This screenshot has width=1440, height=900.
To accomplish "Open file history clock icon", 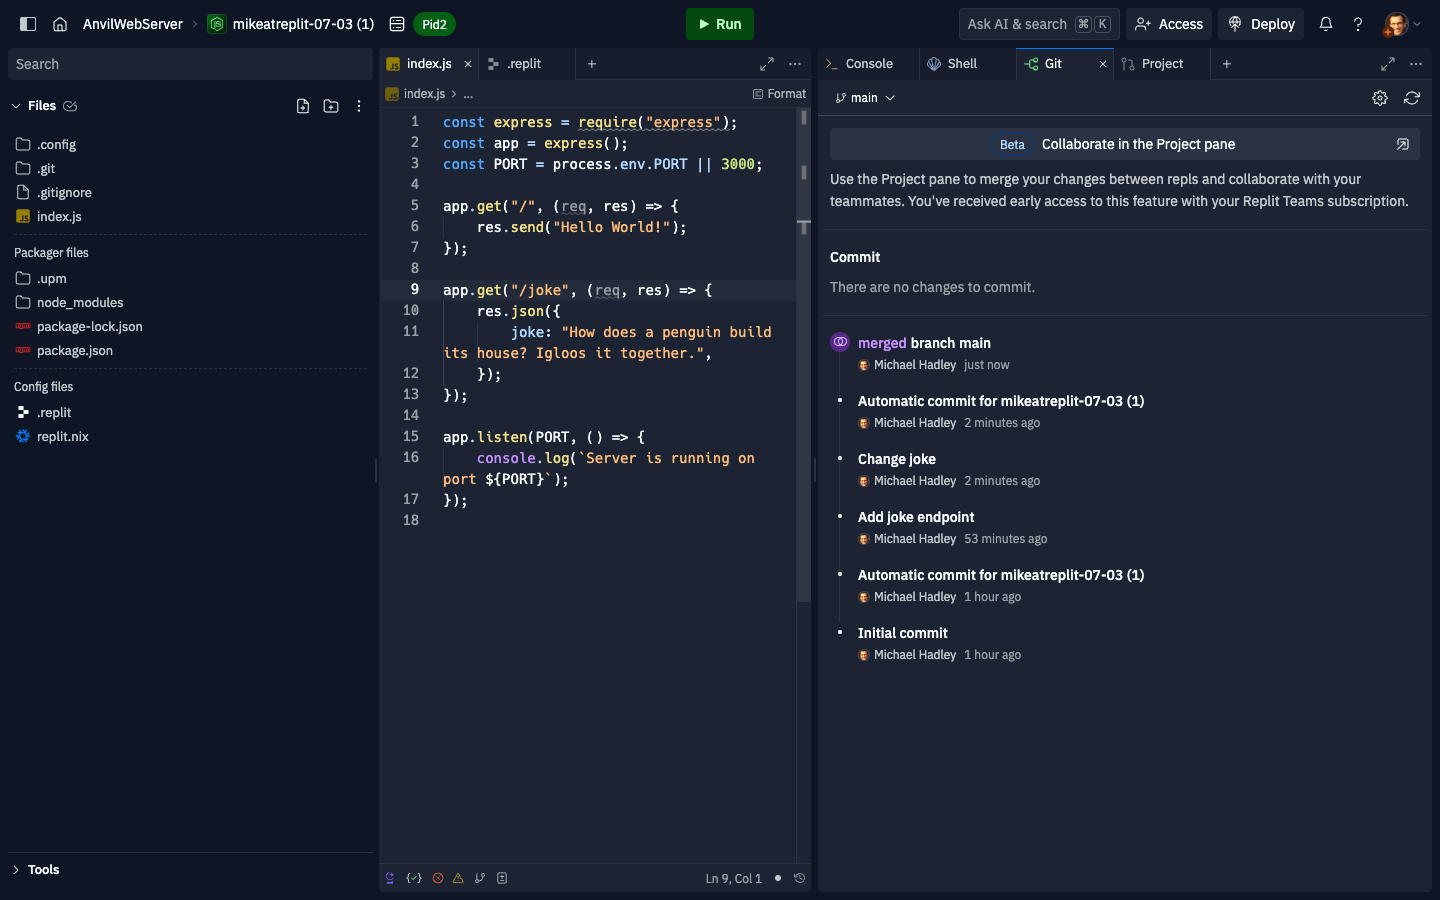I will coord(799,879).
